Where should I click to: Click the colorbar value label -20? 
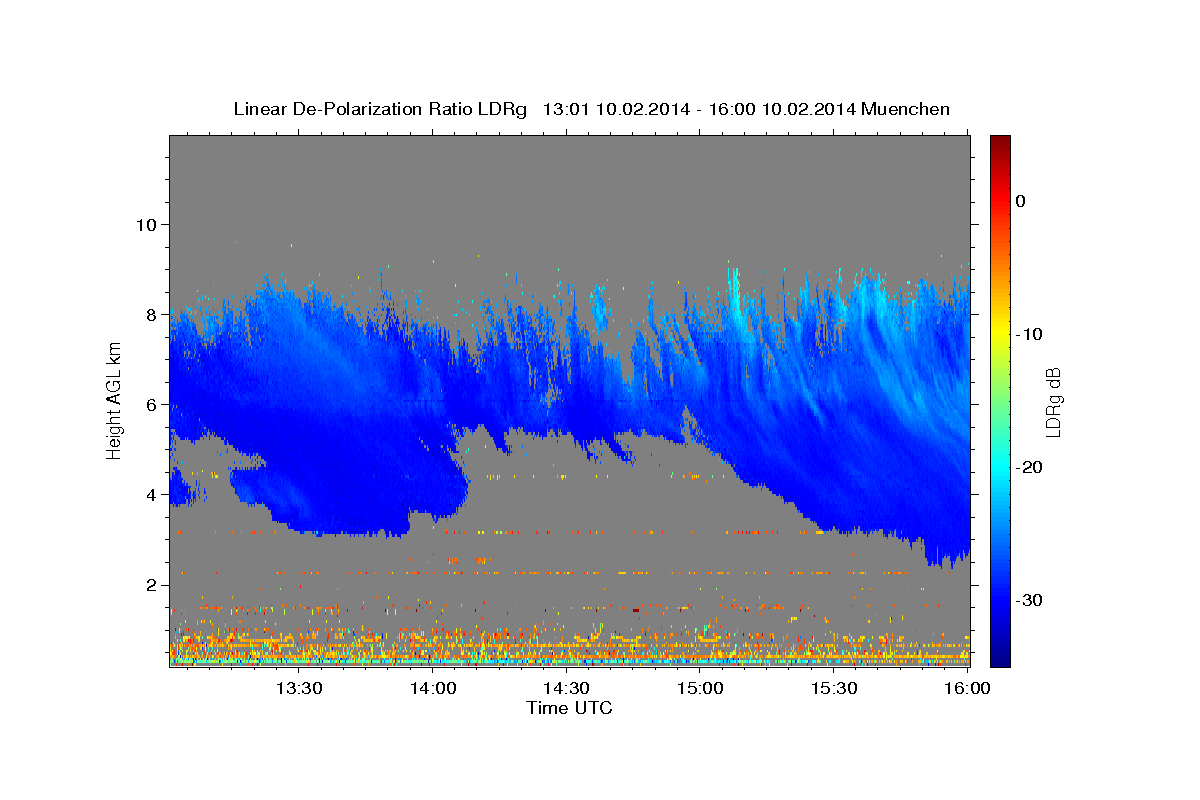(x=1030, y=467)
